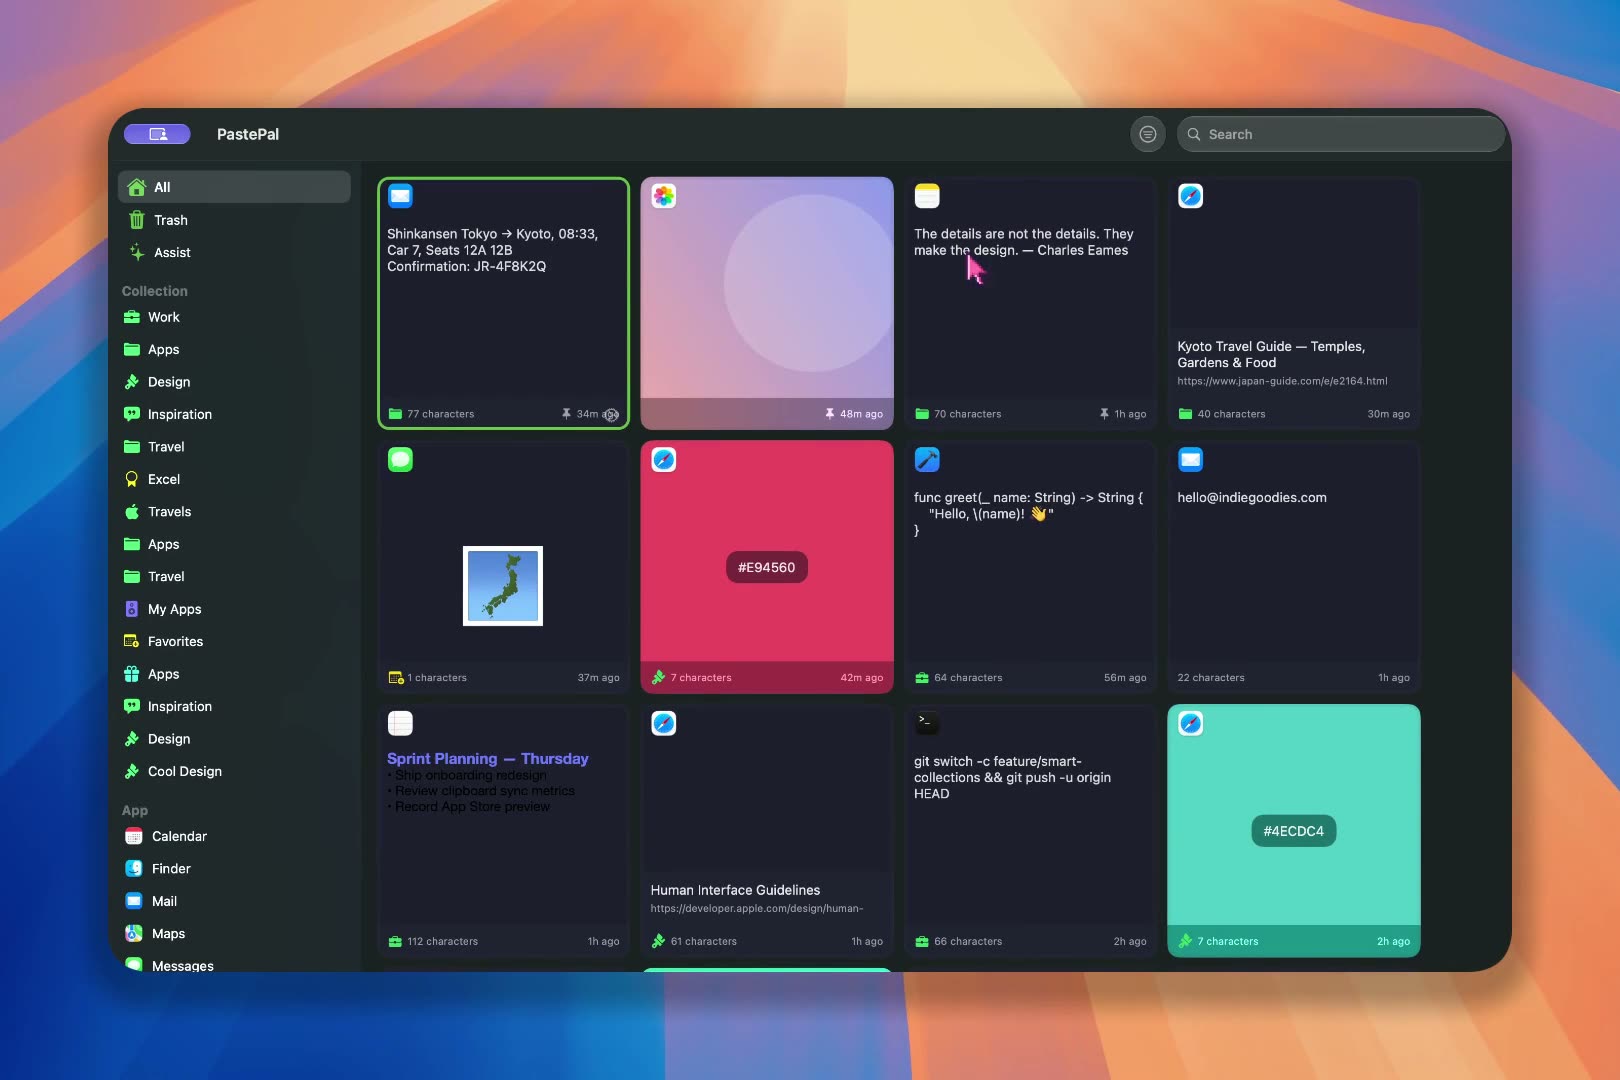The image size is (1620, 1080).
Task: Click the Safari icon on the #4ECDC4 card
Action: [1190, 723]
